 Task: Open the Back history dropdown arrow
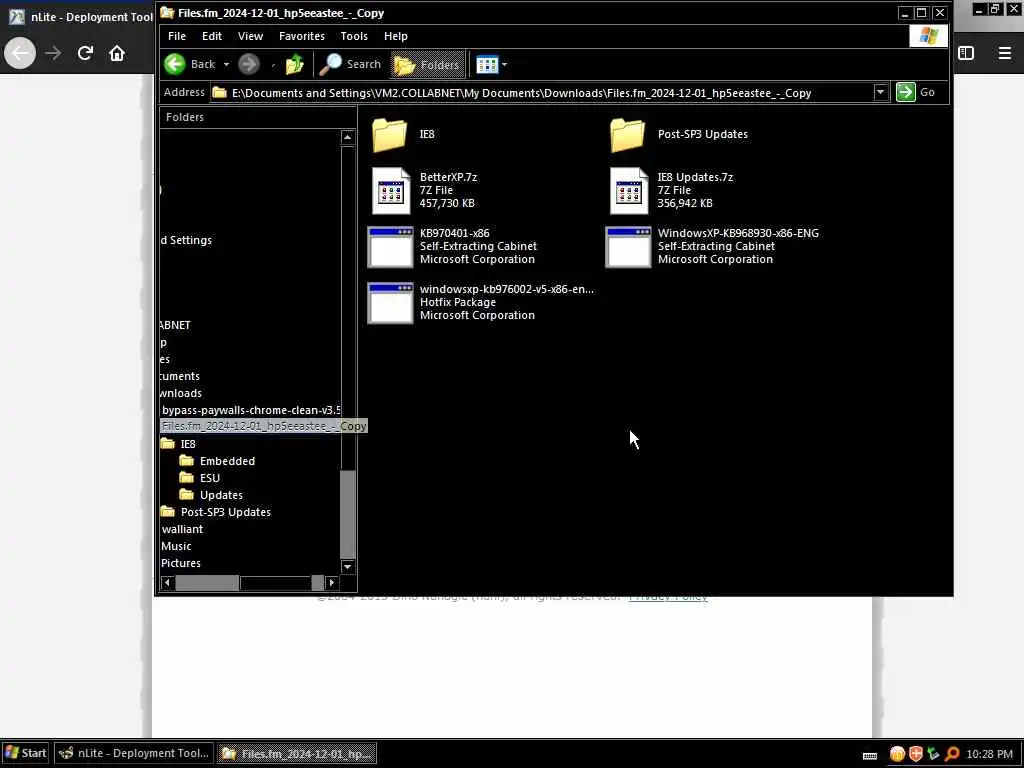pos(226,65)
